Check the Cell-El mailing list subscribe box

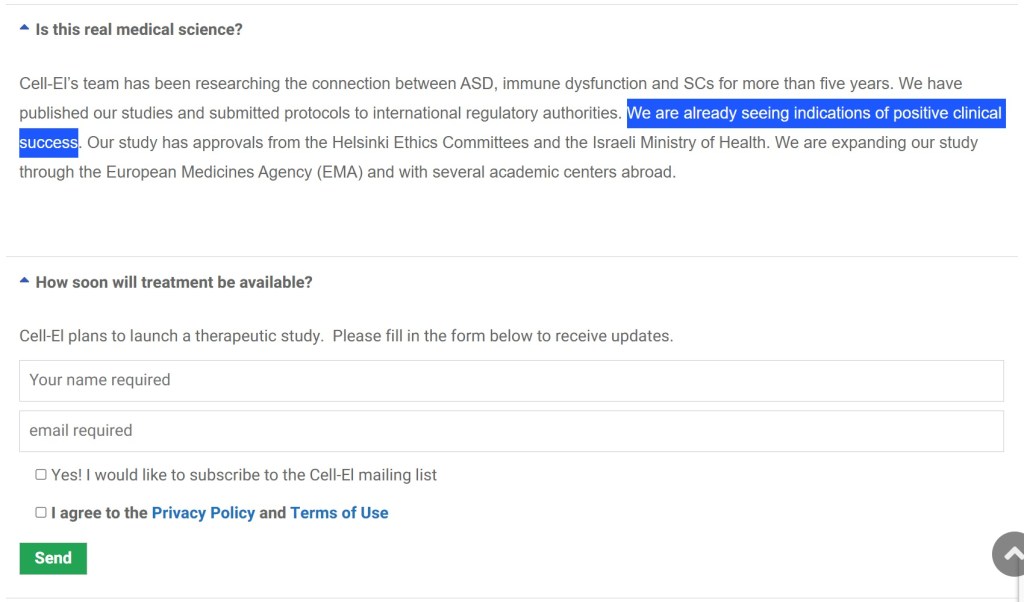41,475
